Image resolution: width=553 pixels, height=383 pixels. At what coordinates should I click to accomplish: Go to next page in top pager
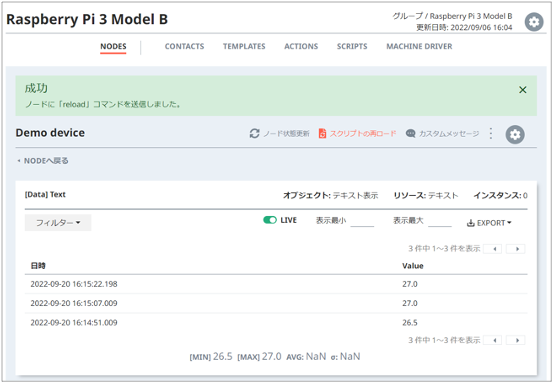click(x=516, y=249)
